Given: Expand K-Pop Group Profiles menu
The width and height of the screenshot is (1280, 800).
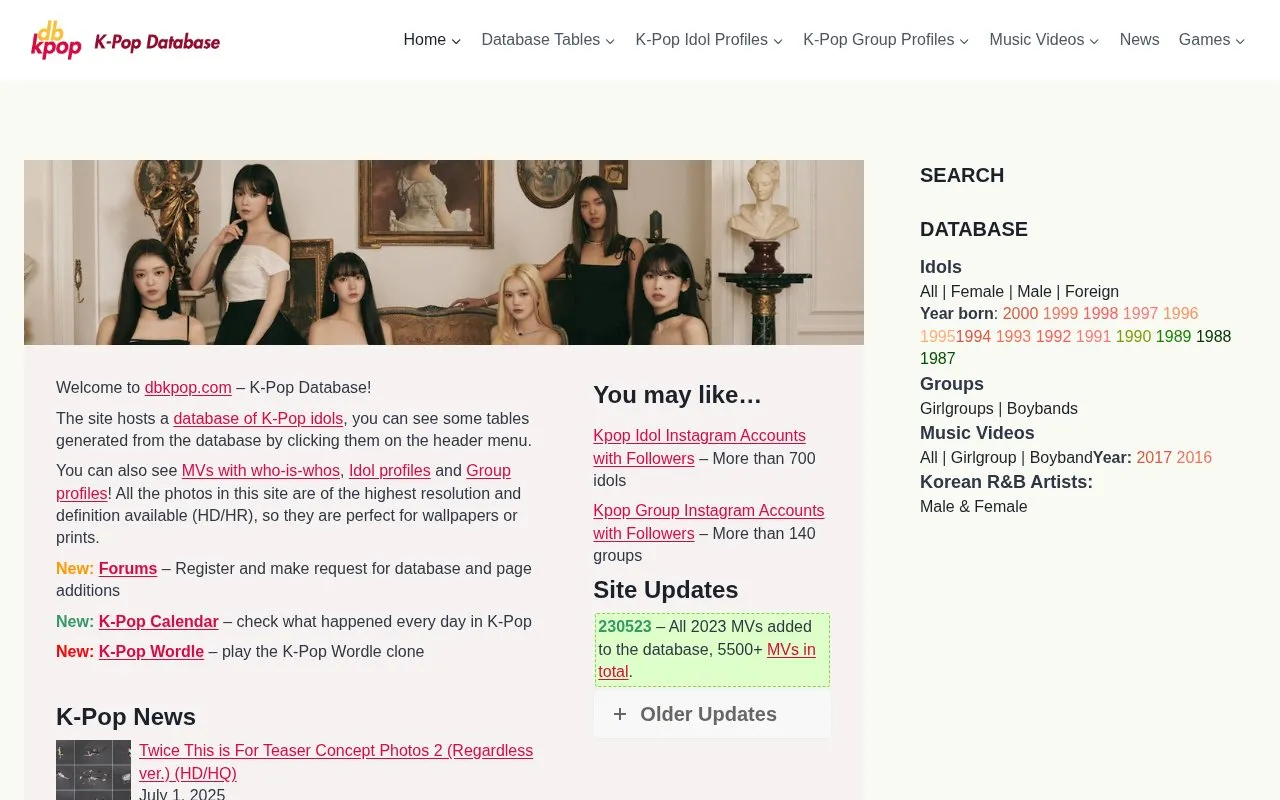Looking at the screenshot, I should click(886, 40).
